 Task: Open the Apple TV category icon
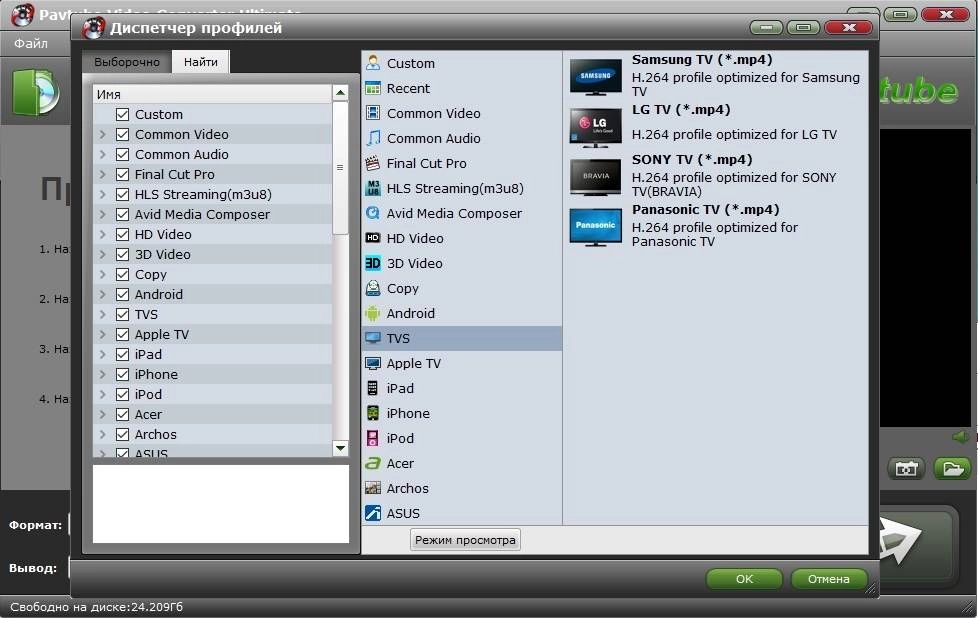(373, 363)
